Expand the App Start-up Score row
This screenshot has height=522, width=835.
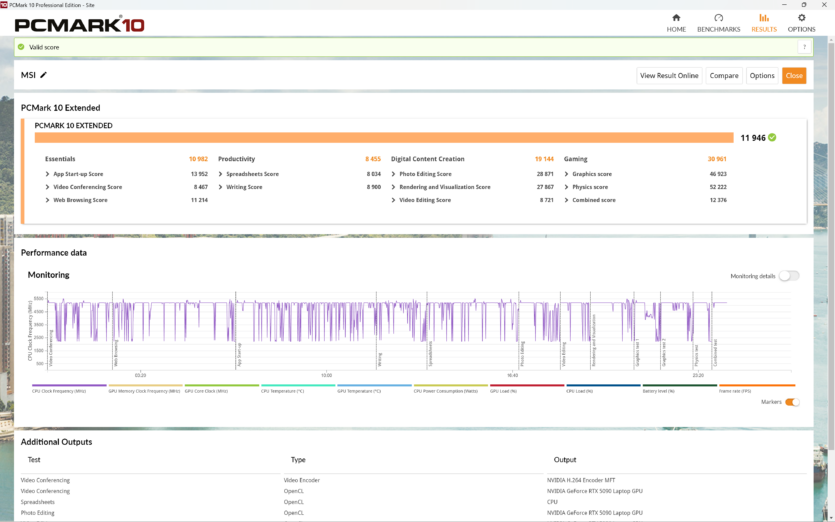47,174
